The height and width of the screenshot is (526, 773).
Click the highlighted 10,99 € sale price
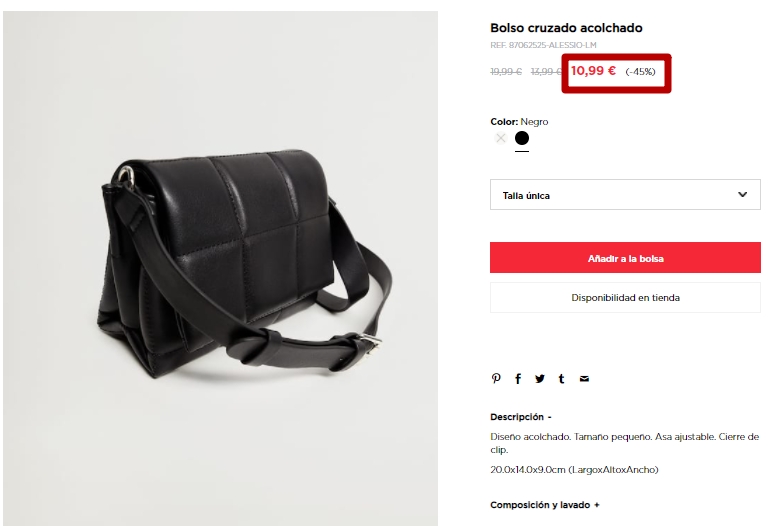click(593, 71)
